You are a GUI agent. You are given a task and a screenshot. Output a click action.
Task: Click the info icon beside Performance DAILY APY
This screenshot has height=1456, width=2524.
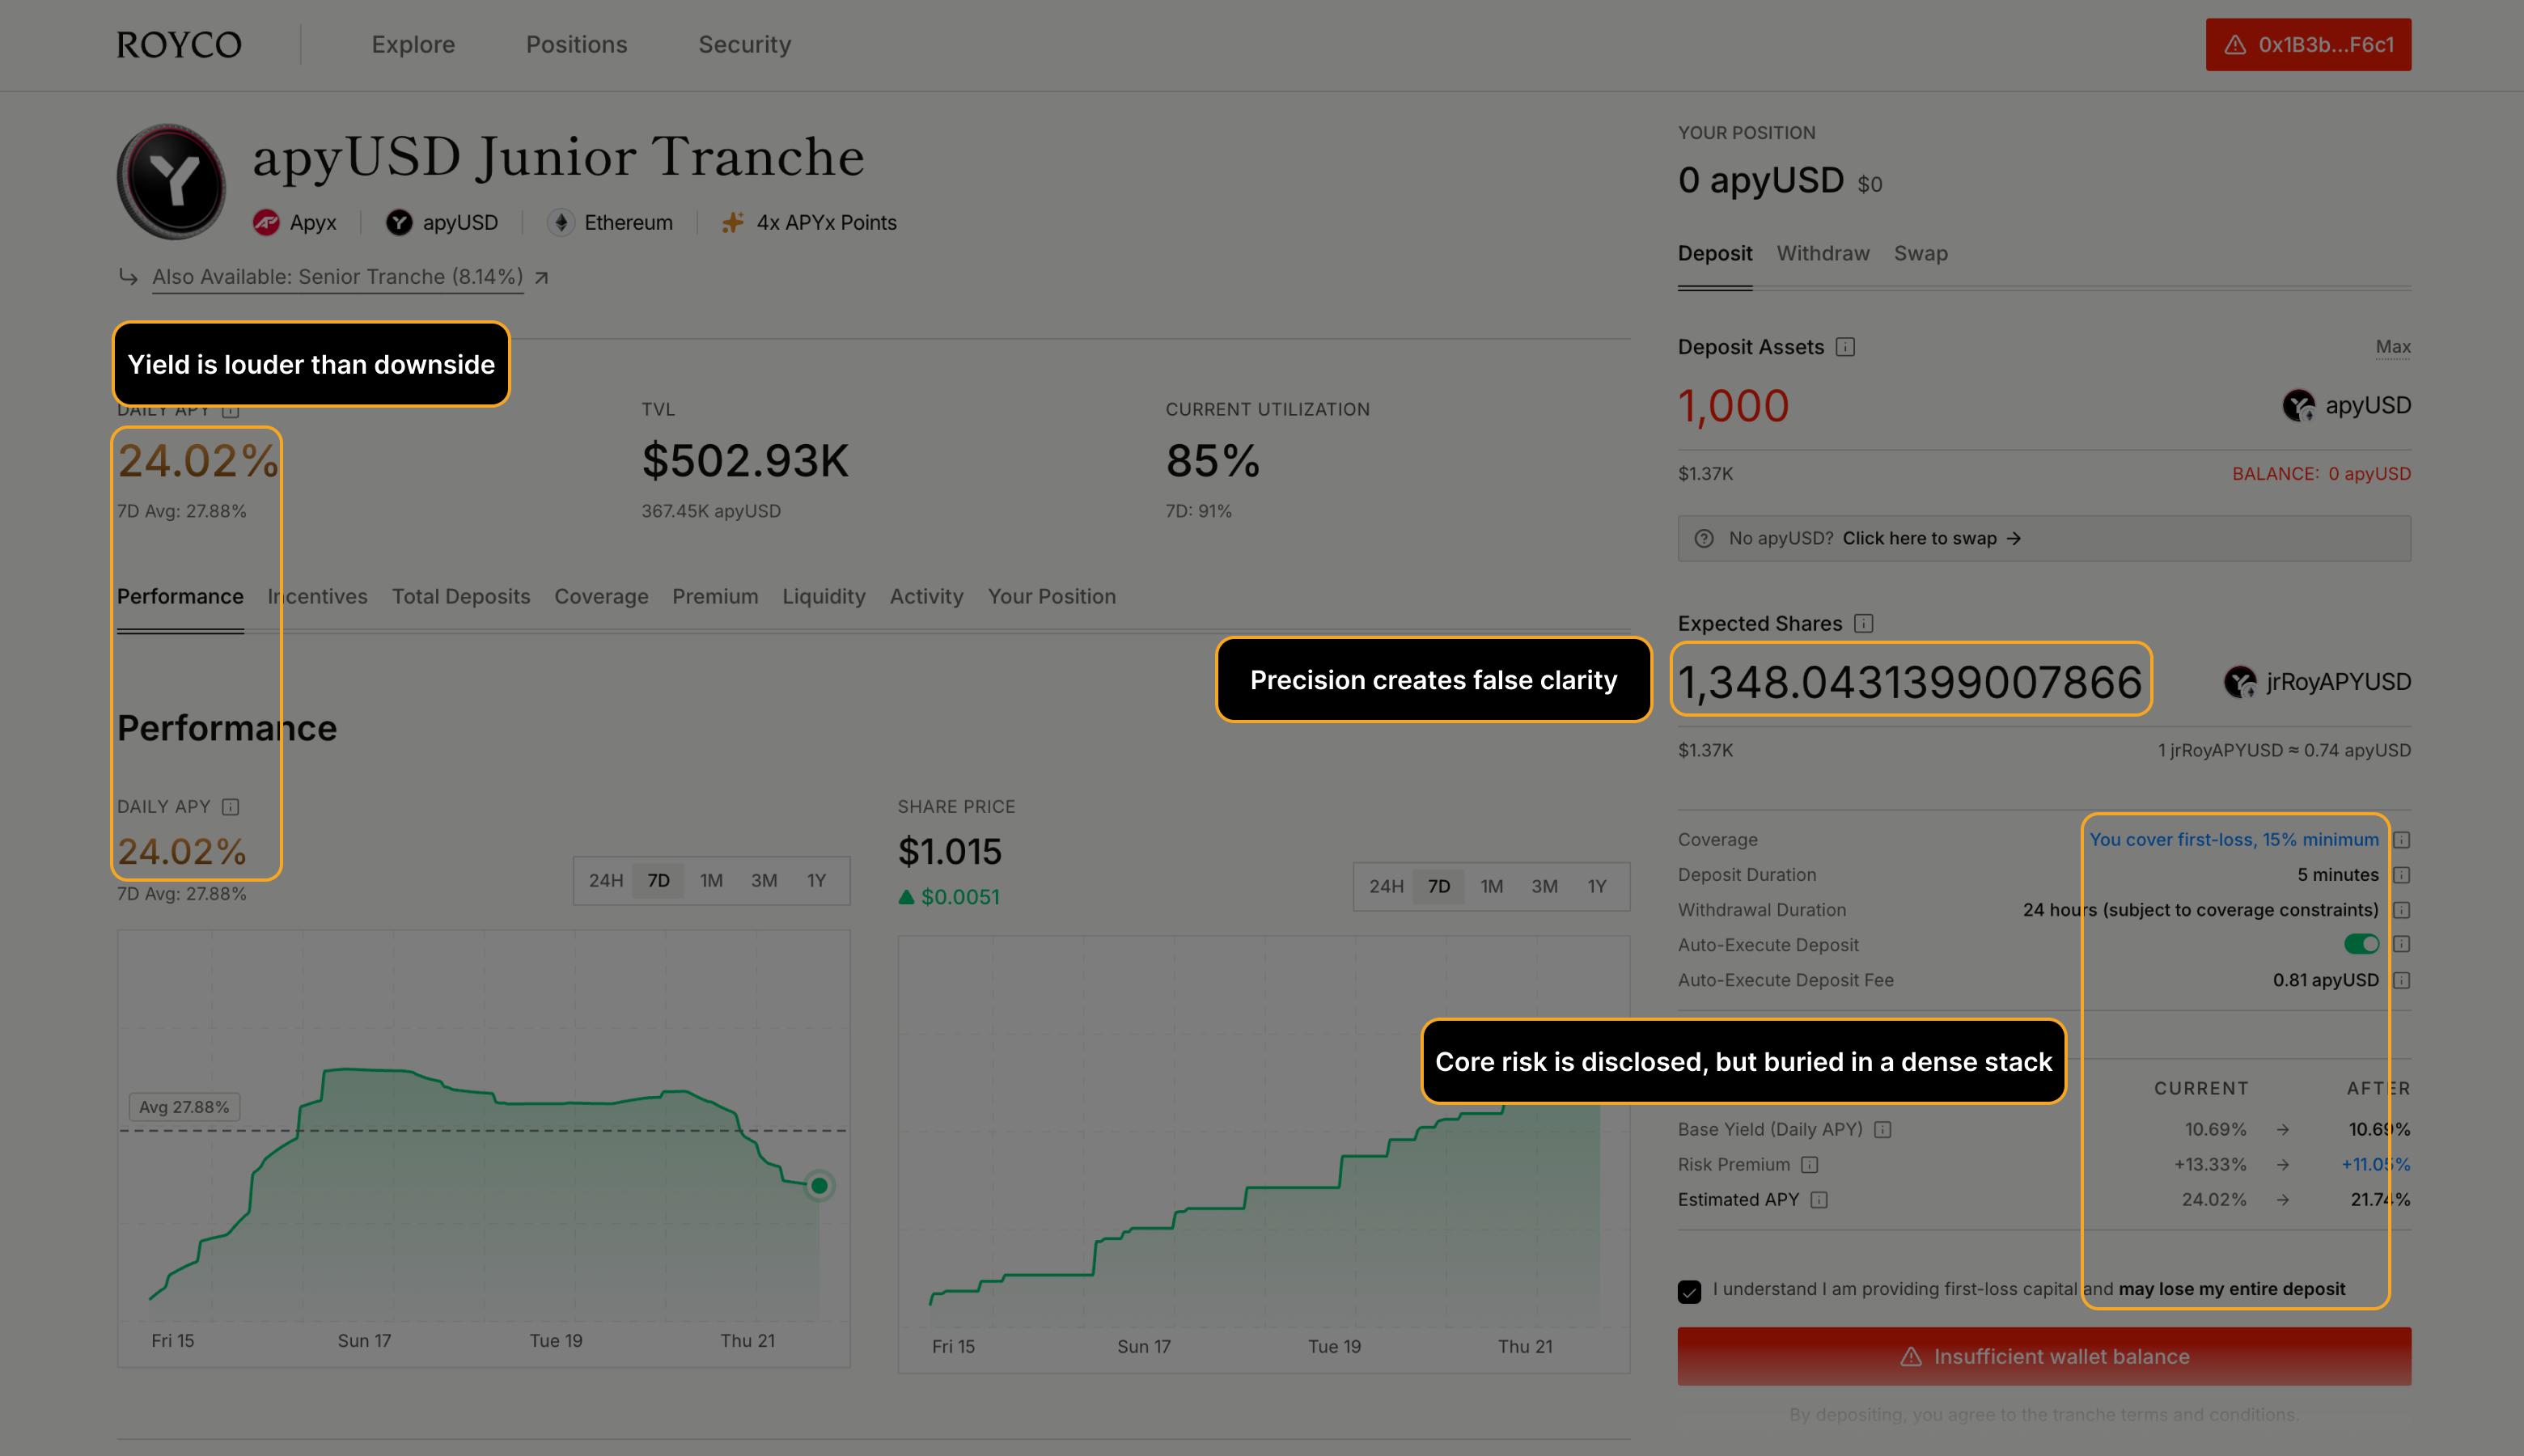click(x=231, y=807)
